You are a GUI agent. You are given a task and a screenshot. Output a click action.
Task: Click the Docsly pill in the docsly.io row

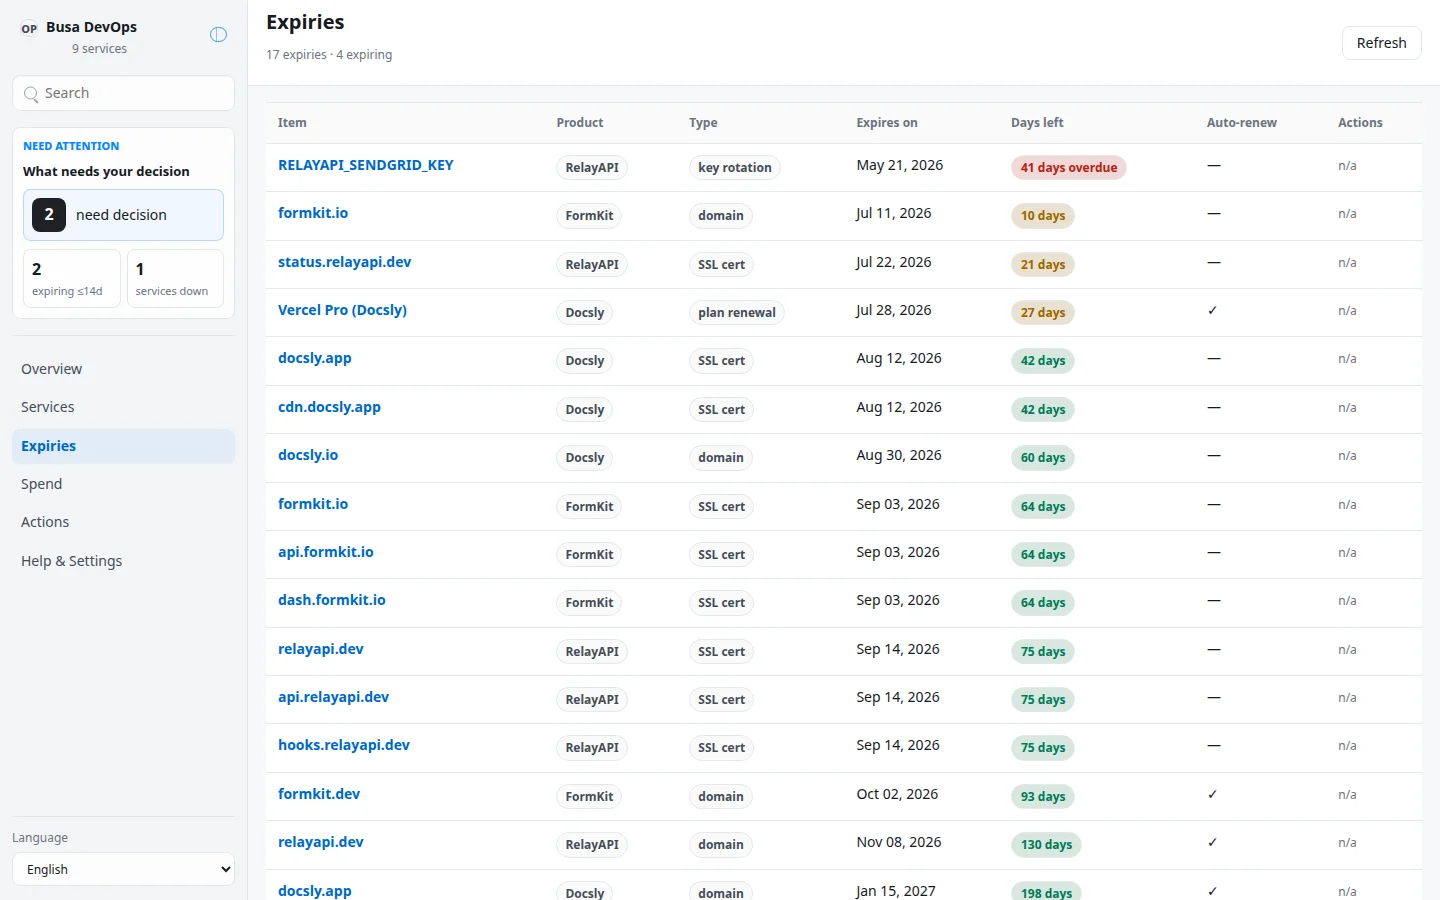(x=585, y=458)
